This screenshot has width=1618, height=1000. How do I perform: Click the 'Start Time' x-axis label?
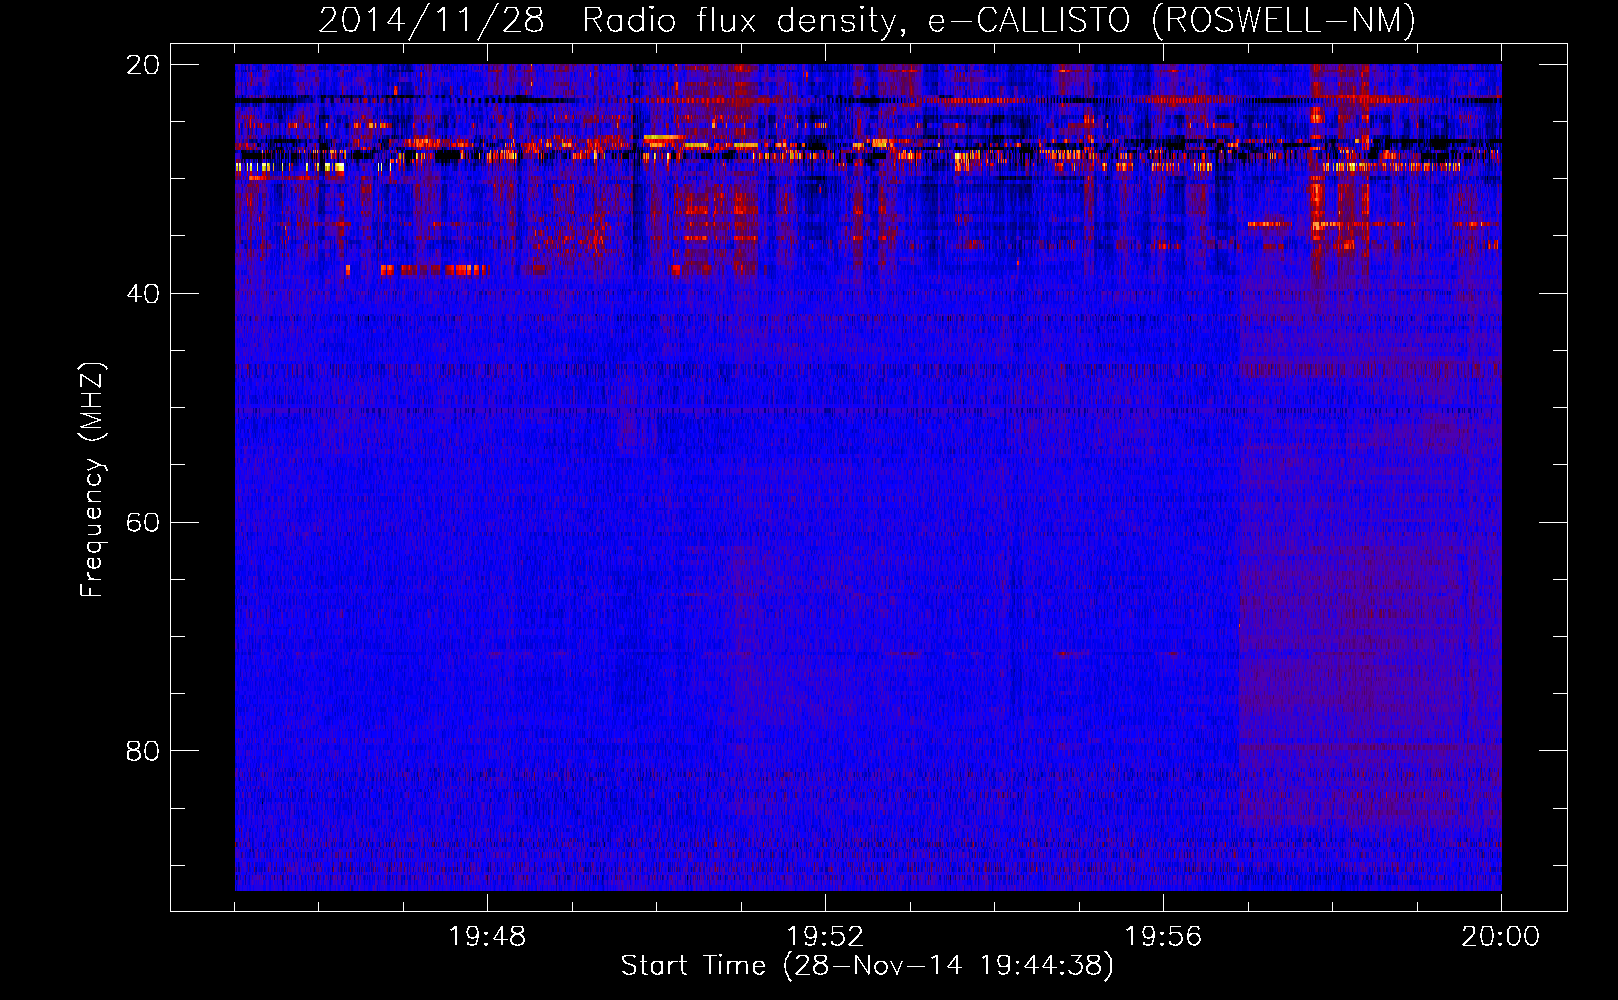coord(867,966)
